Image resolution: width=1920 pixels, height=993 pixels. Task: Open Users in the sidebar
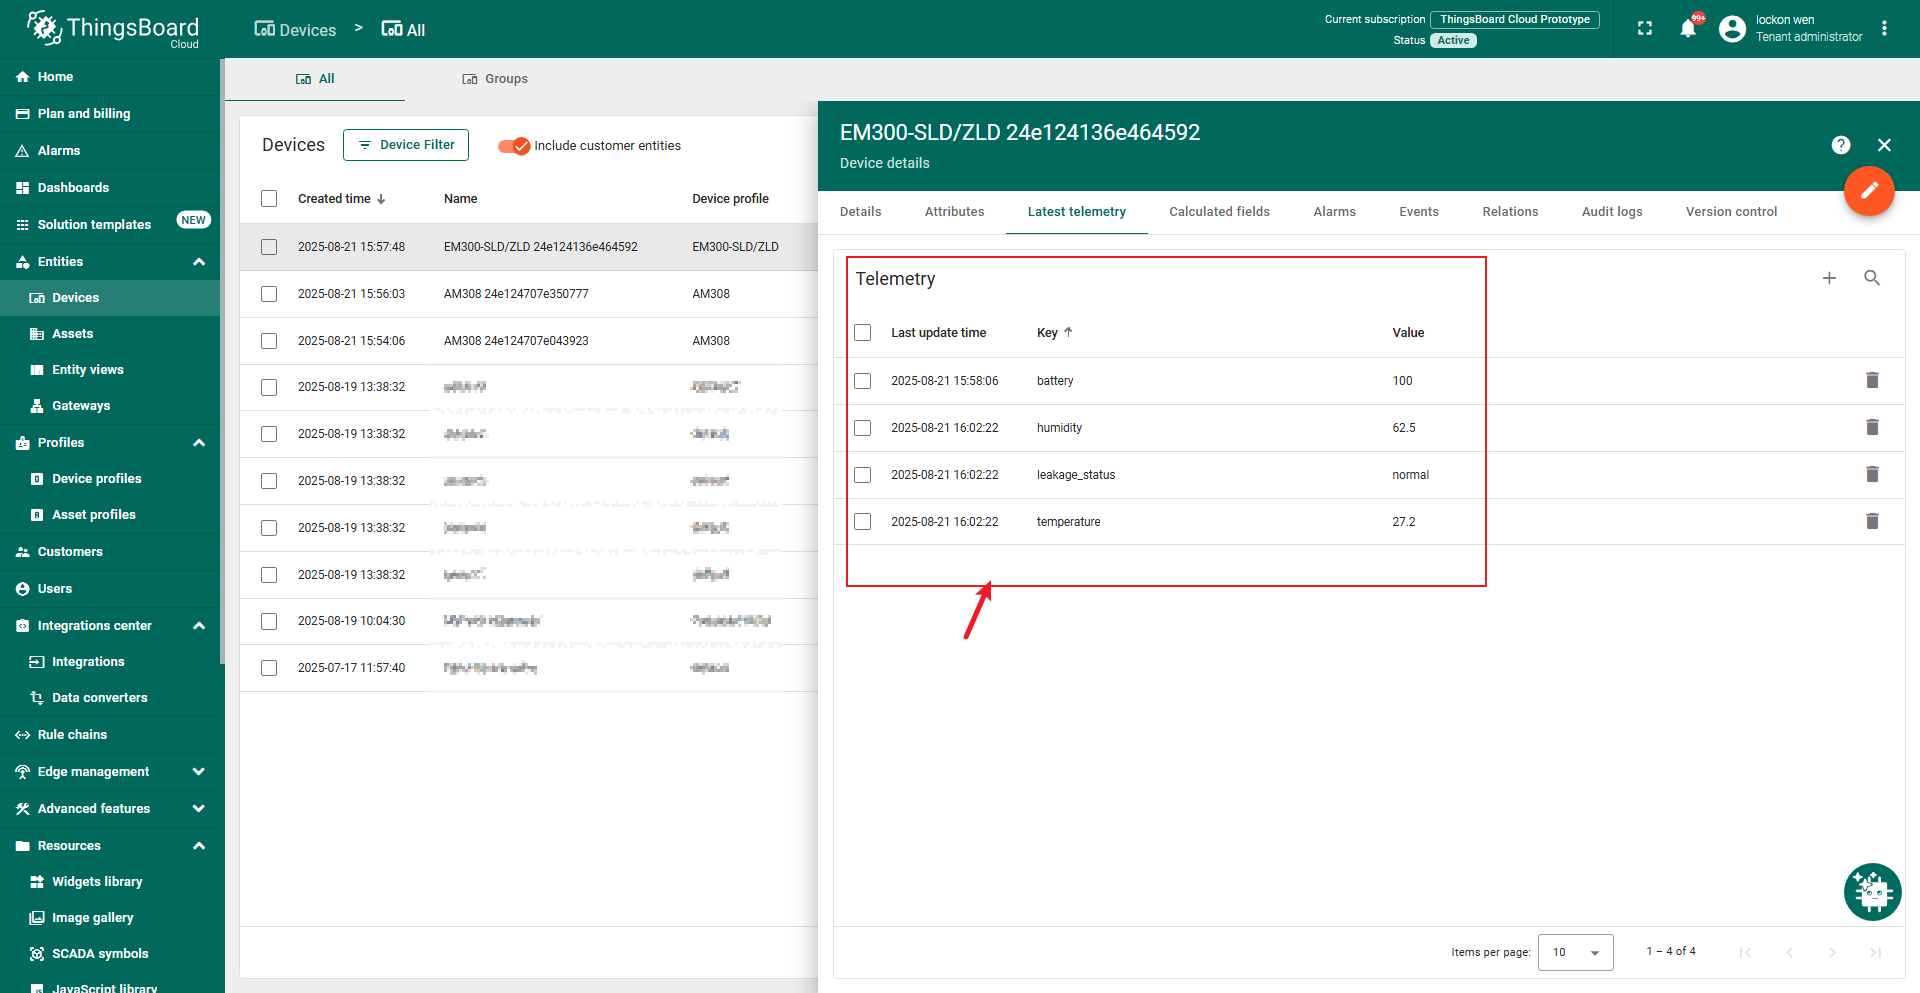point(110,589)
